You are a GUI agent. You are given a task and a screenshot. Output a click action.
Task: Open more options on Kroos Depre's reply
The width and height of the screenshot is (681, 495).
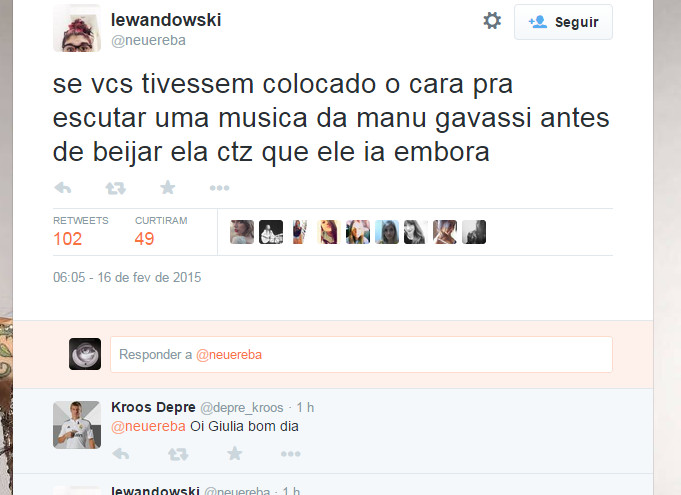(291, 454)
